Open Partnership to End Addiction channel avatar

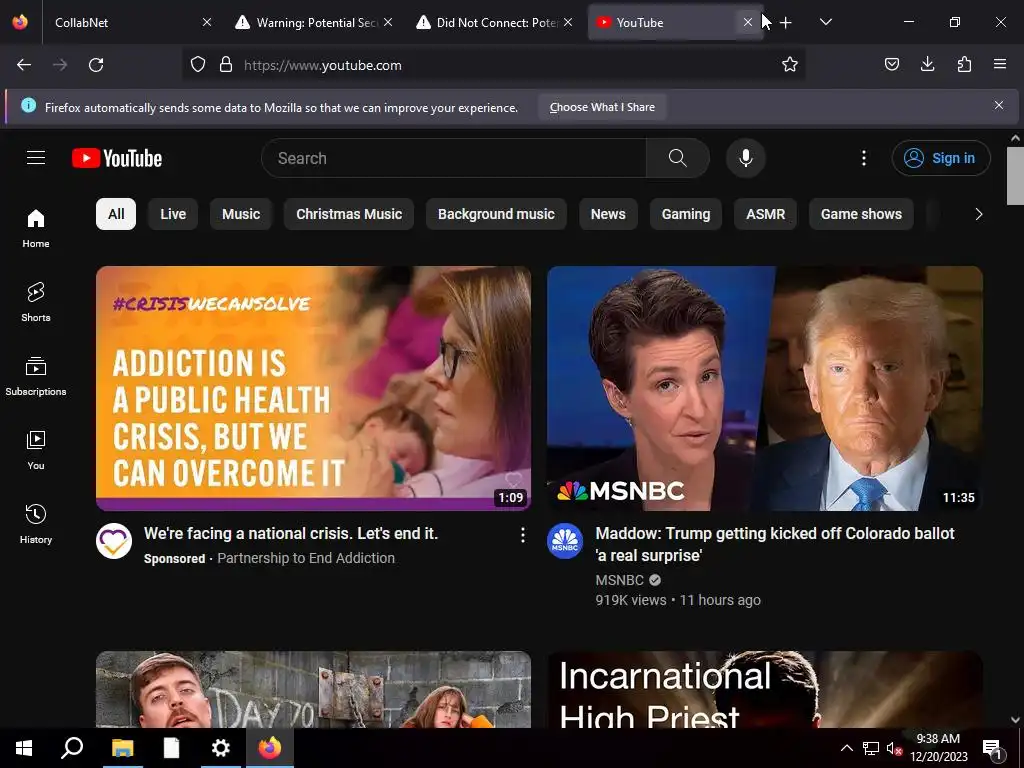[114, 541]
